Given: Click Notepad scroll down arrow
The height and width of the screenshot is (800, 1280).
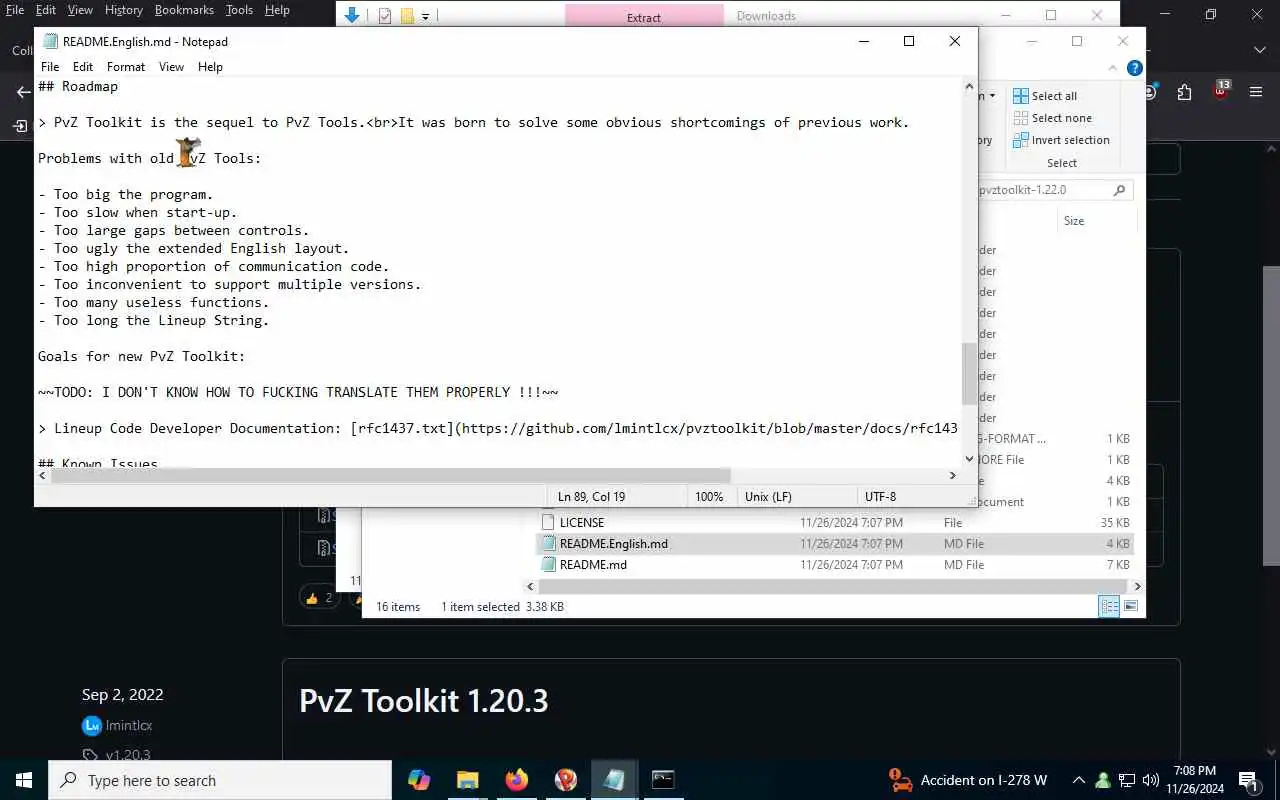Looking at the screenshot, I should click(x=969, y=459).
